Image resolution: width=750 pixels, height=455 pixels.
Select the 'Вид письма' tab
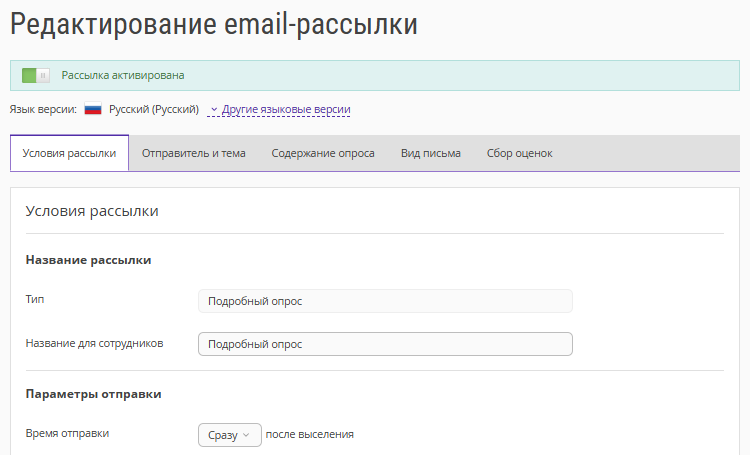(x=431, y=153)
